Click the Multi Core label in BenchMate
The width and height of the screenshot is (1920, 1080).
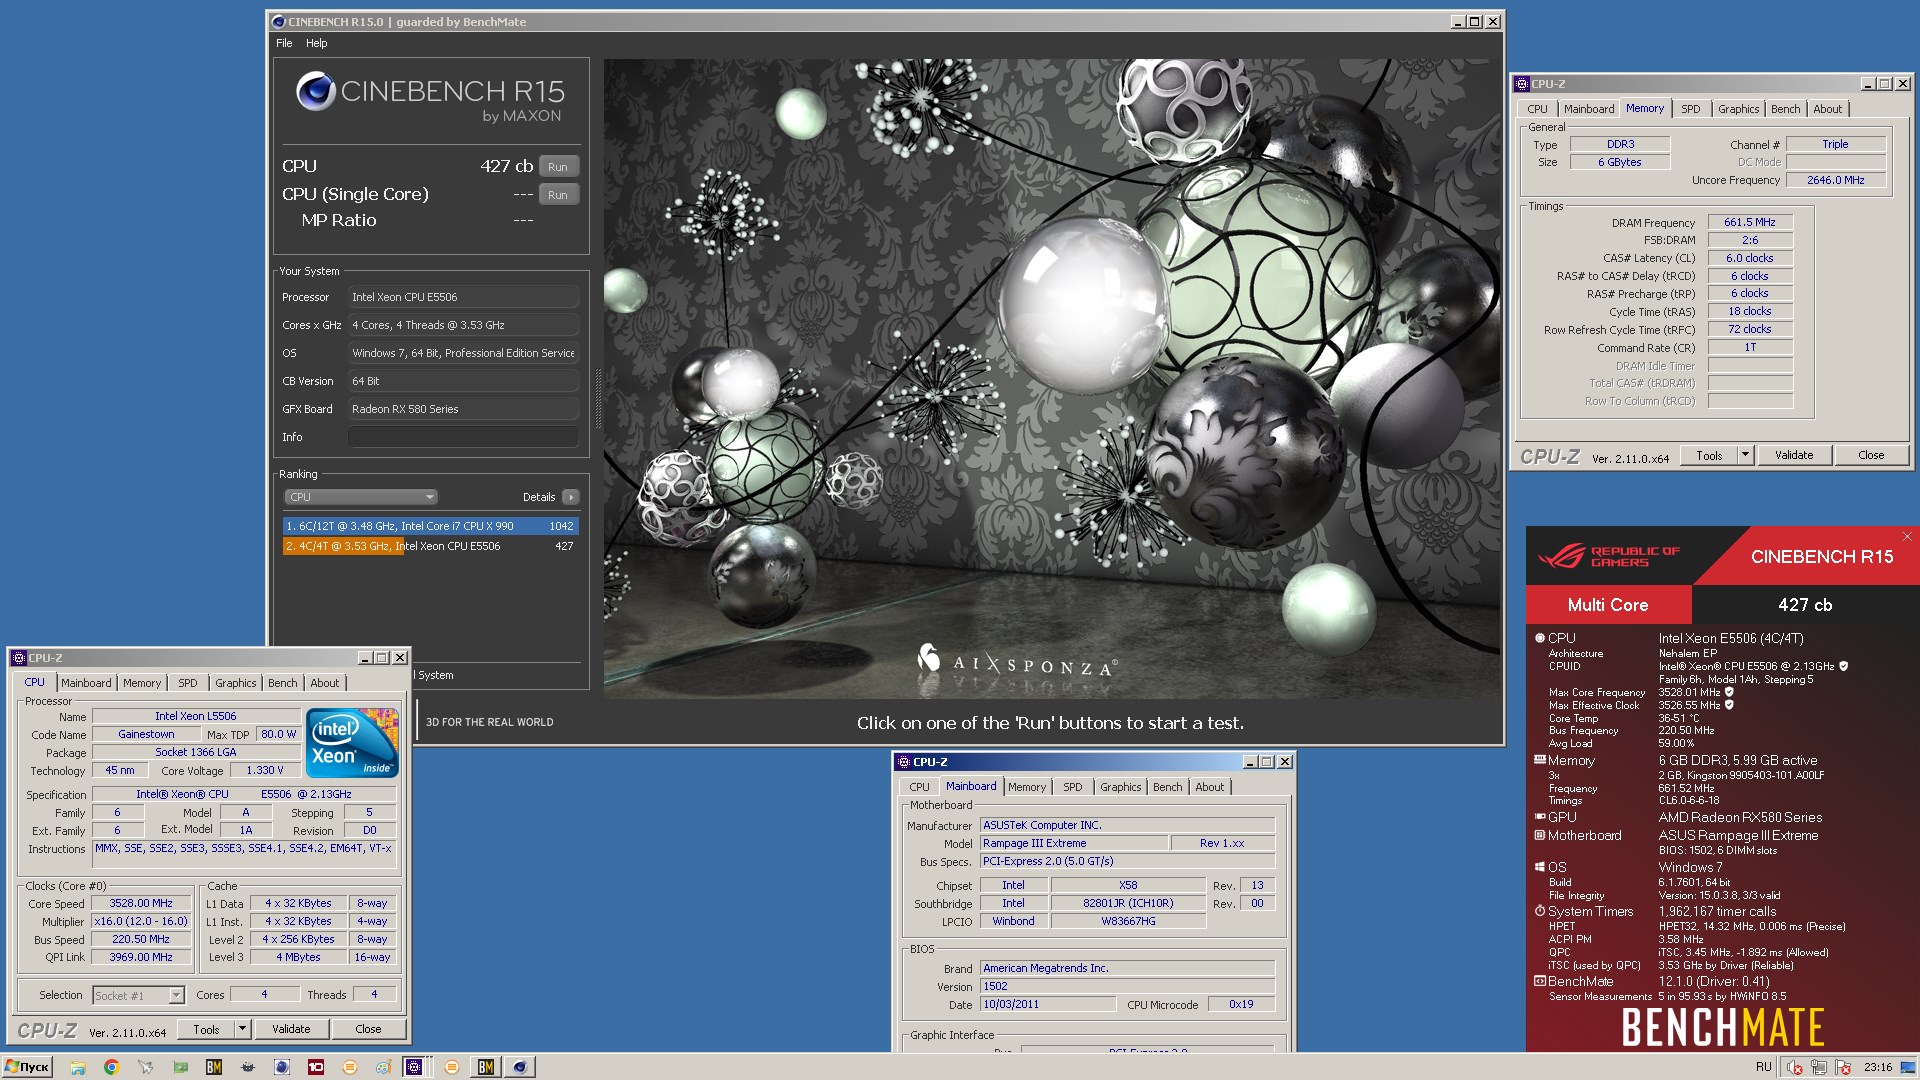click(x=1608, y=605)
